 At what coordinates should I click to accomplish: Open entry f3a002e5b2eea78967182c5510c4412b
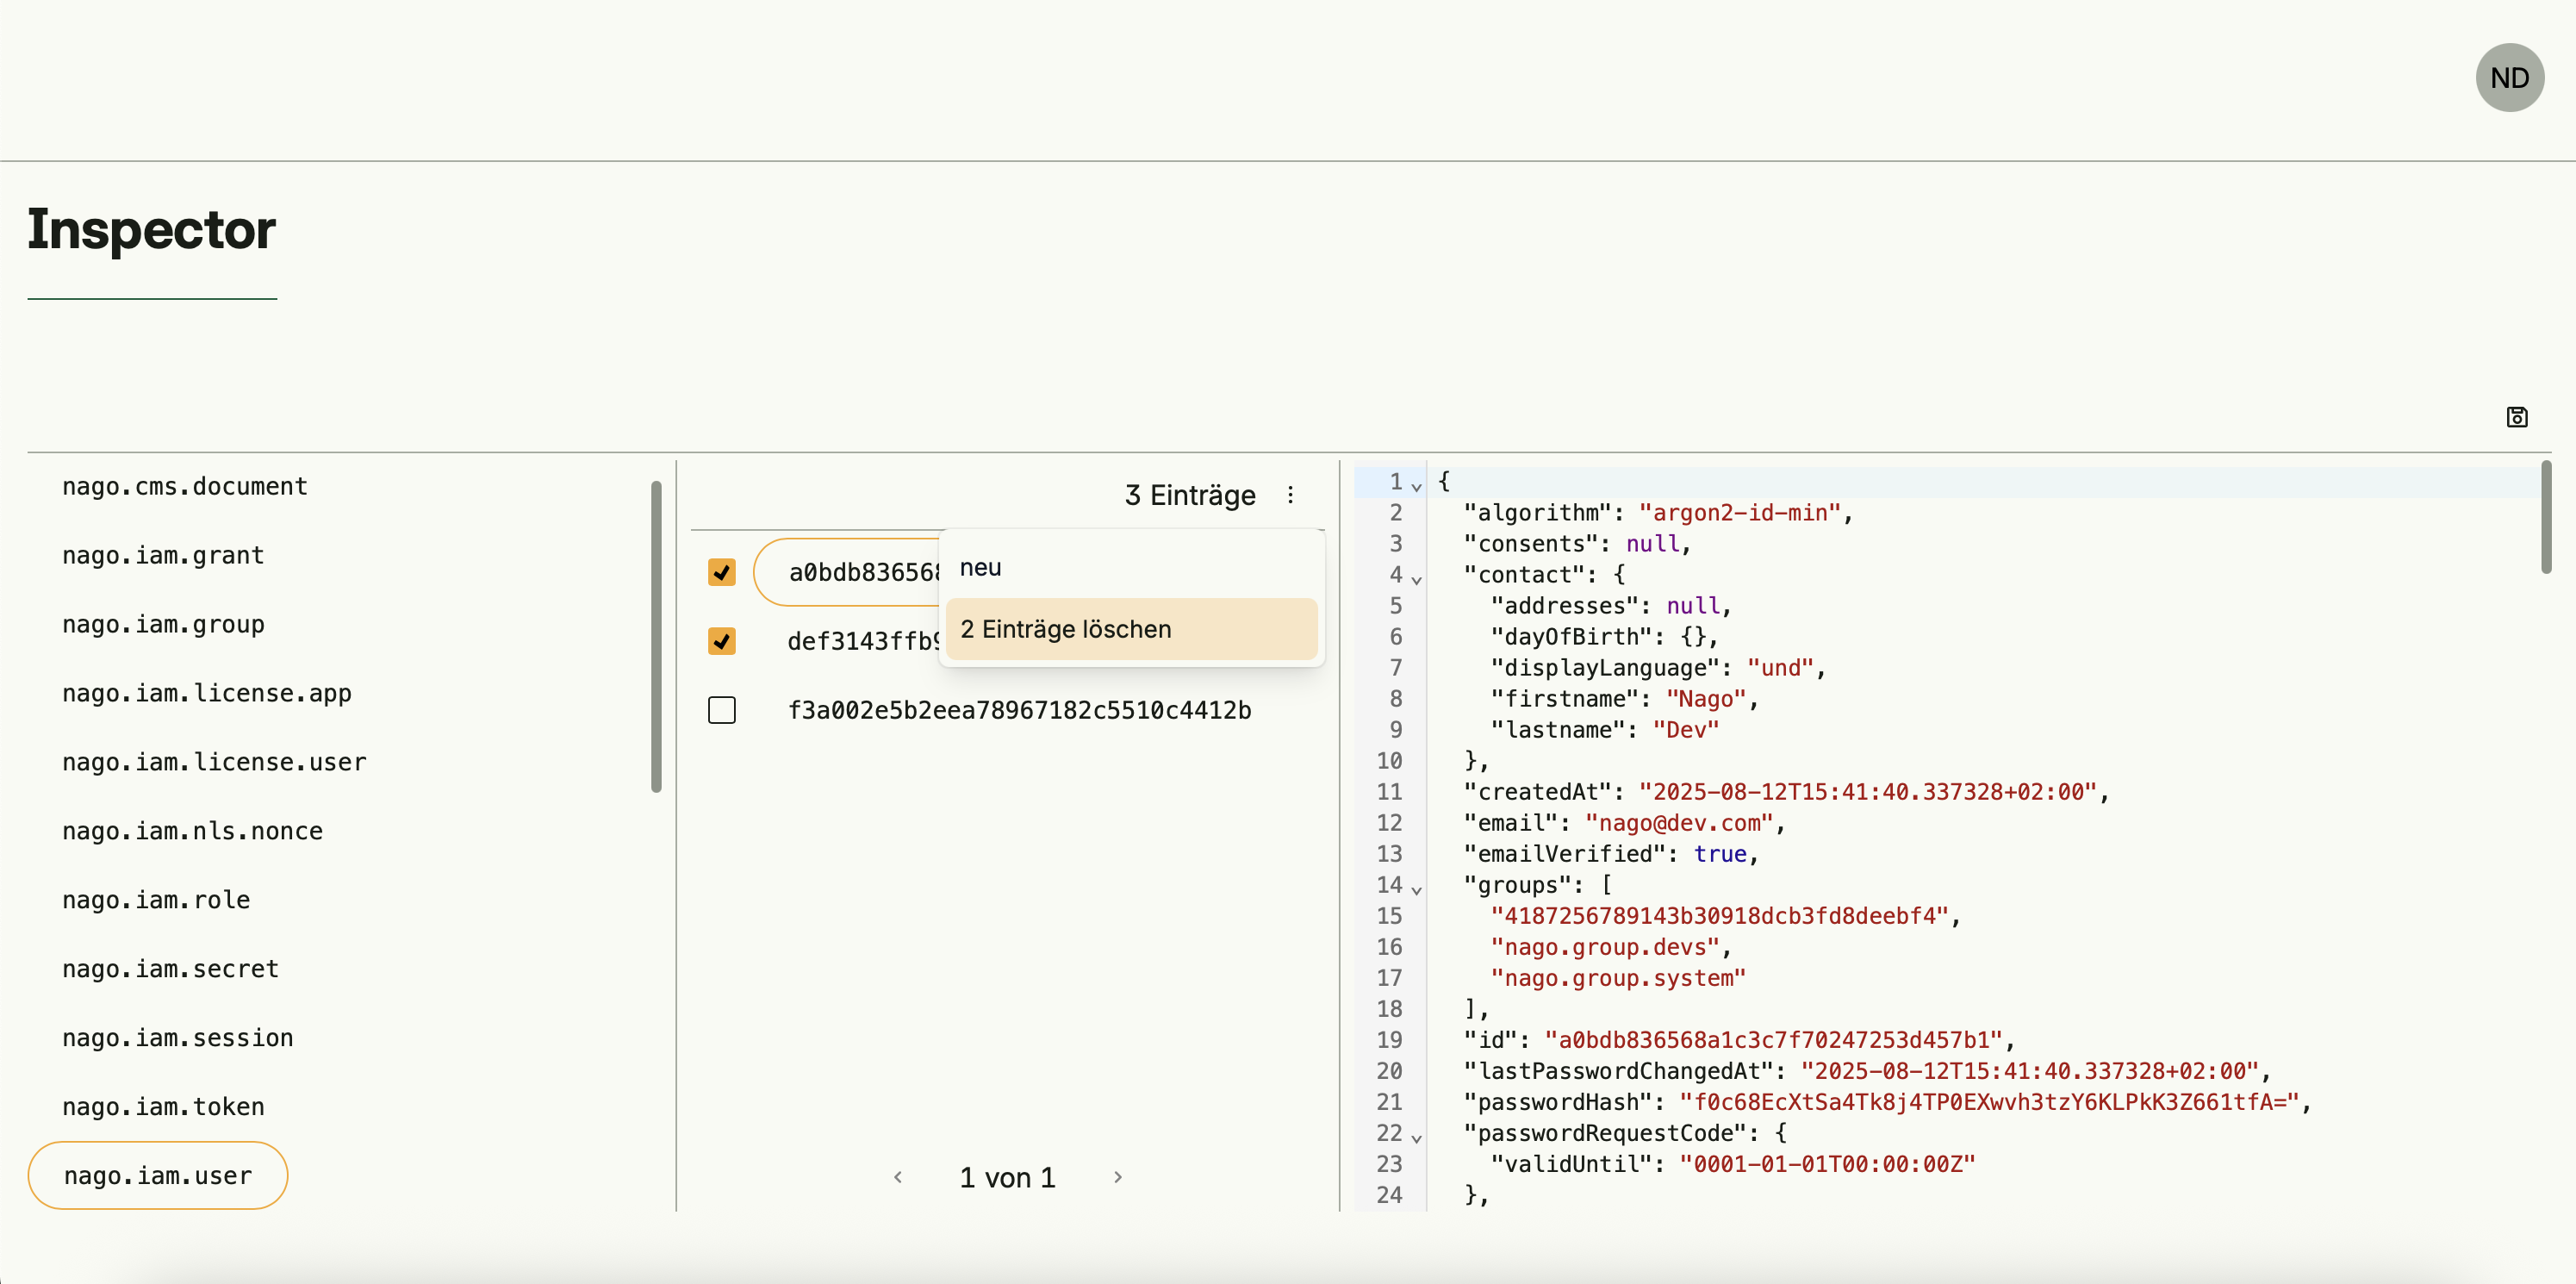click(1018, 710)
